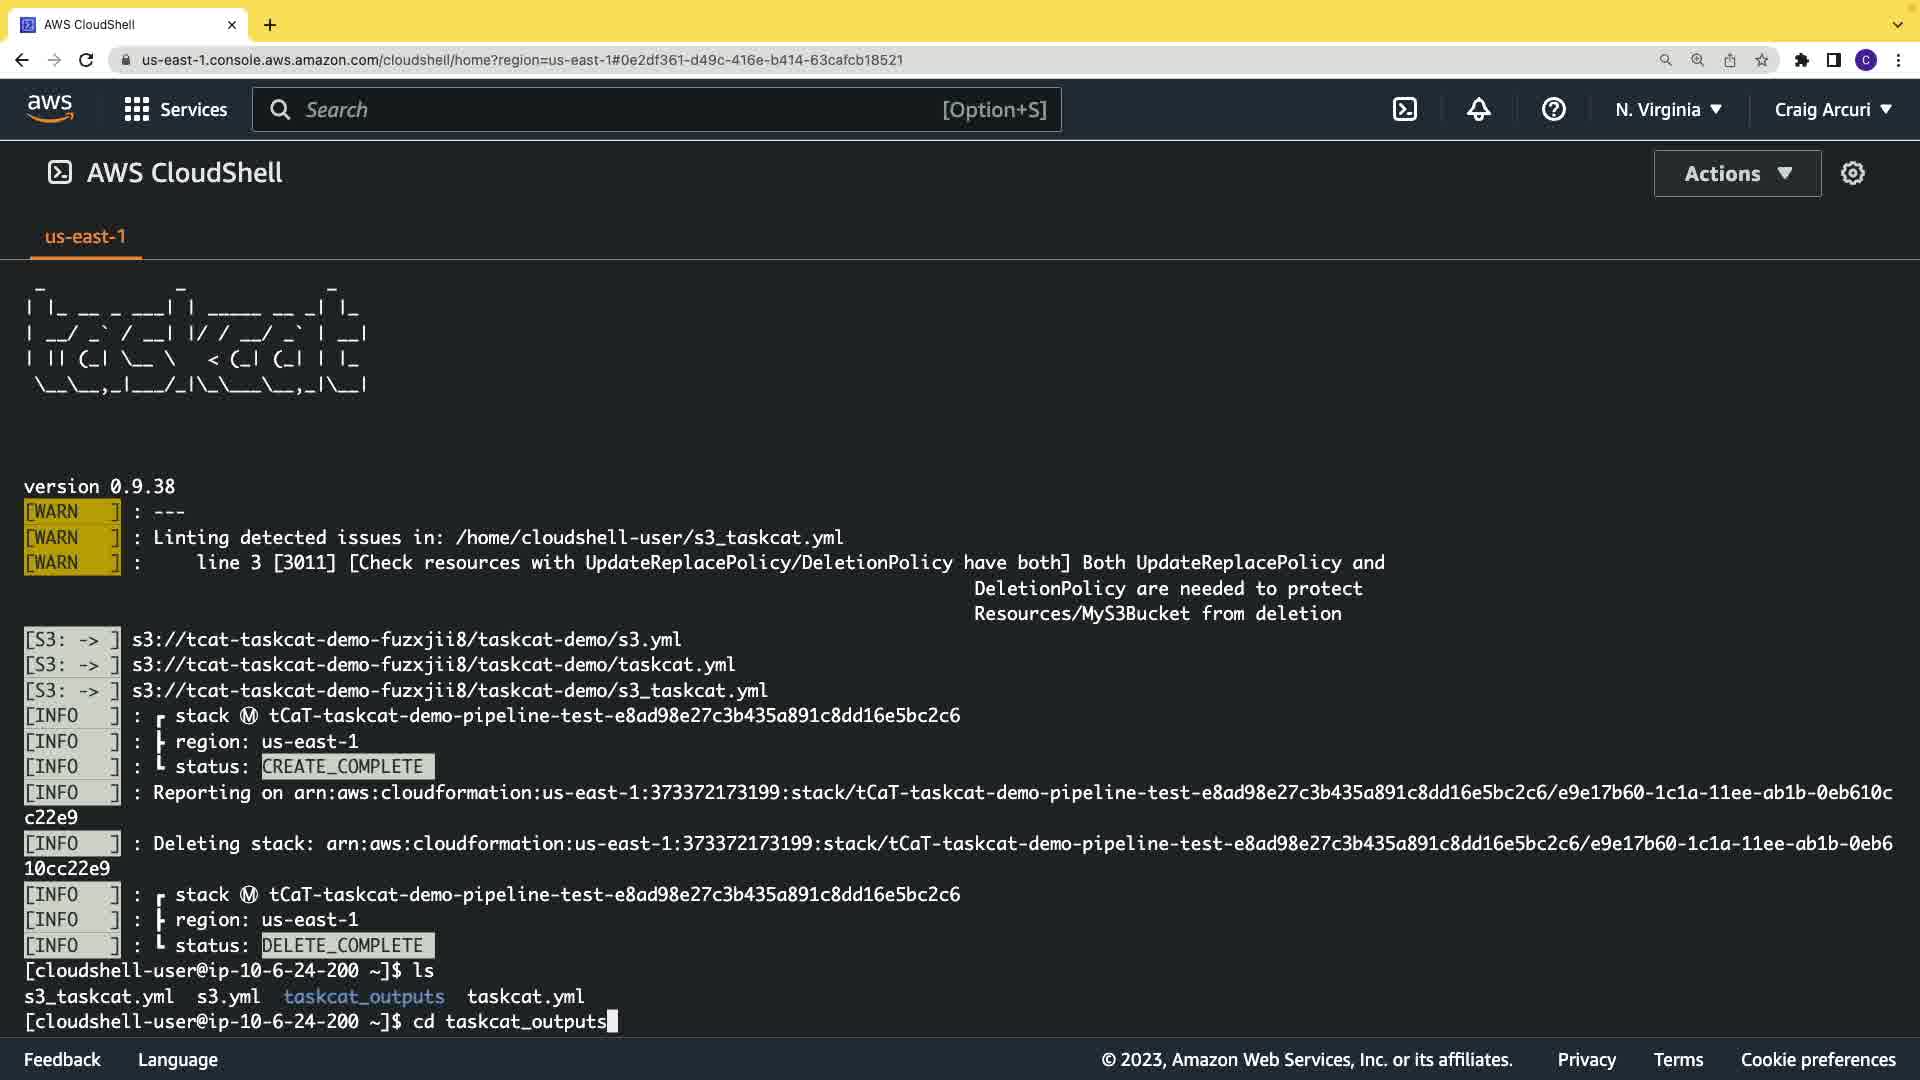Expand the Actions dropdown
This screenshot has width=1920, height=1080.
coord(1737,174)
